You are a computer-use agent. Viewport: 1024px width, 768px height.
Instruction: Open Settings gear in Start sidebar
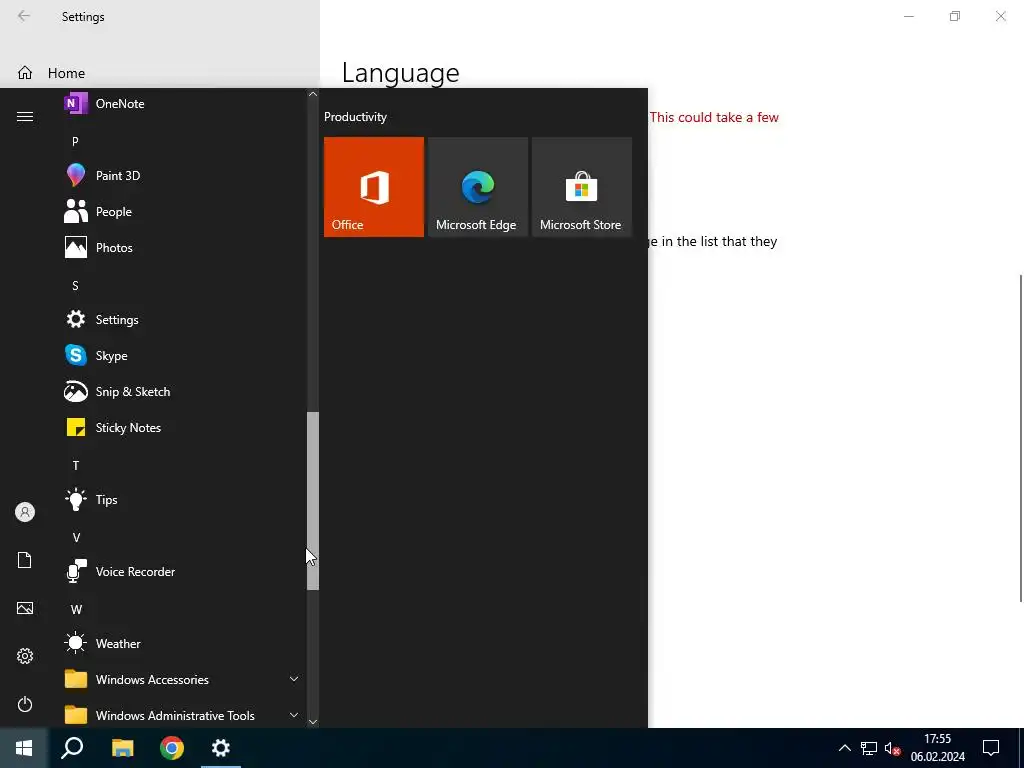[25, 656]
